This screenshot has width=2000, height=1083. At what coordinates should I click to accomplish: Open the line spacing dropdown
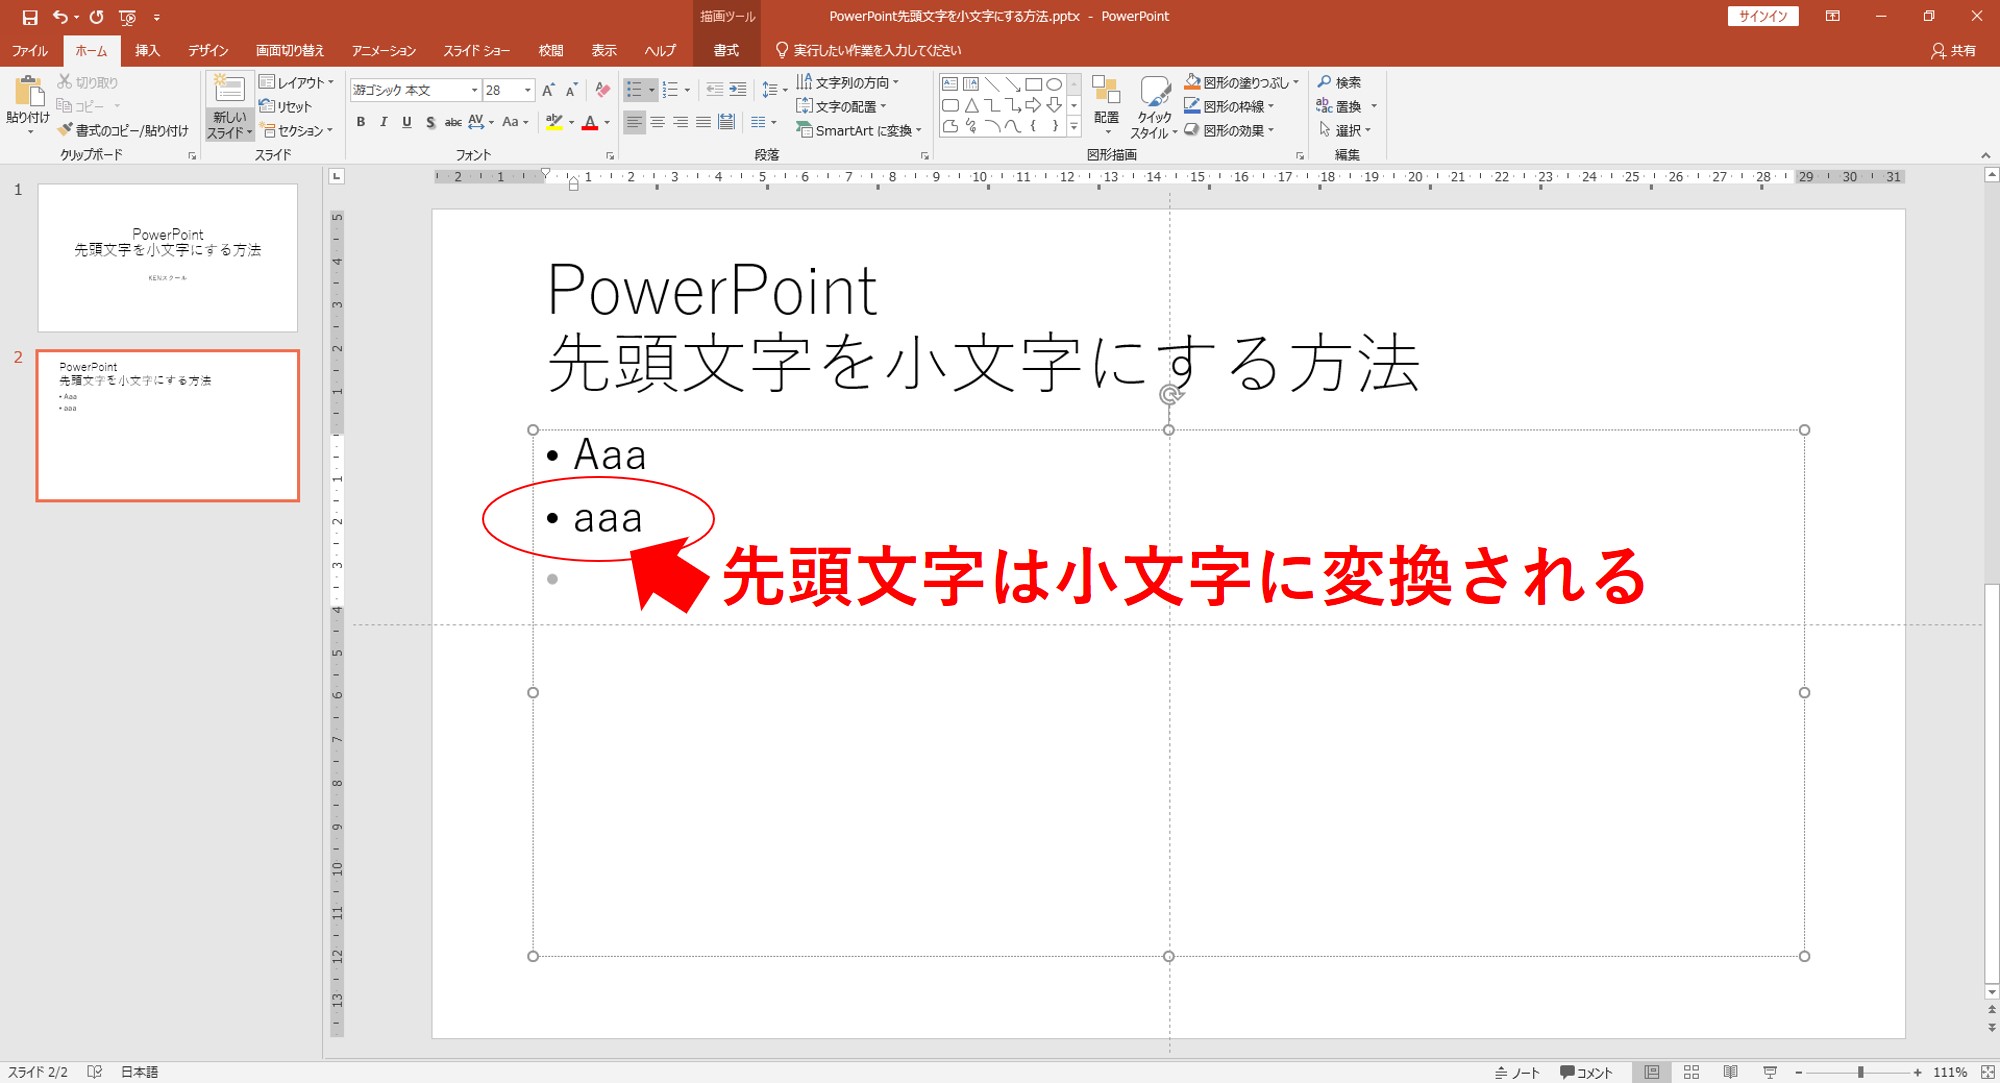coord(774,90)
